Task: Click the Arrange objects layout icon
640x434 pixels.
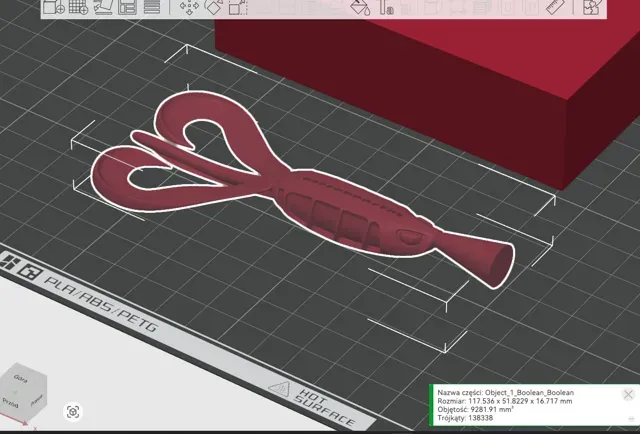Action: (x=127, y=7)
